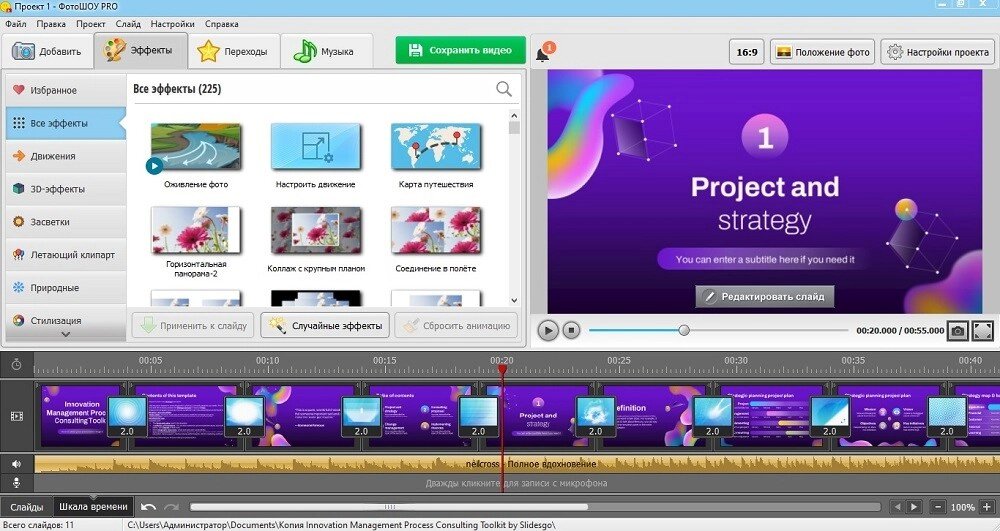Open the Правка menu
Screen dimensions: 1000x531
(x=51, y=24)
